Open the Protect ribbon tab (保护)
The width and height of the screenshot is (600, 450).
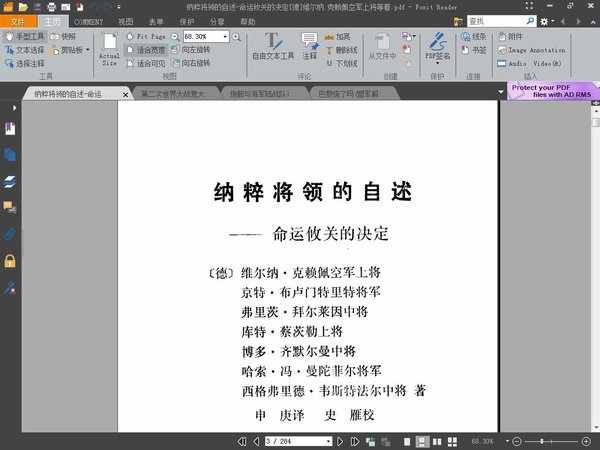[187, 22]
